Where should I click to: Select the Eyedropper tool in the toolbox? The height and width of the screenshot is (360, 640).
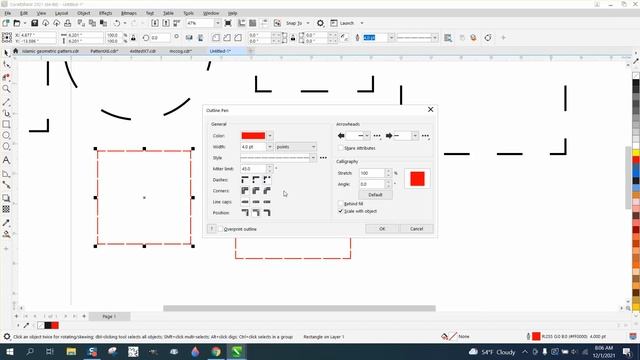[7, 223]
